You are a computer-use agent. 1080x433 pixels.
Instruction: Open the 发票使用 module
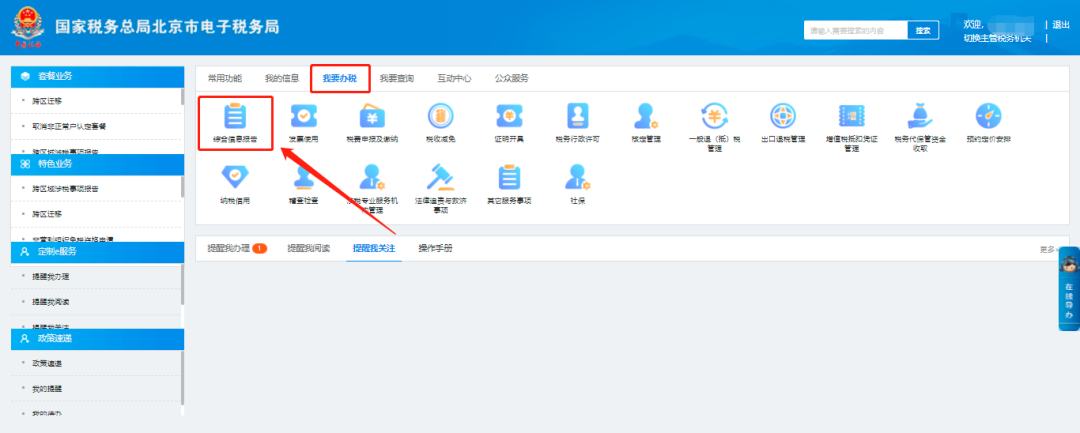click(304, 116)
